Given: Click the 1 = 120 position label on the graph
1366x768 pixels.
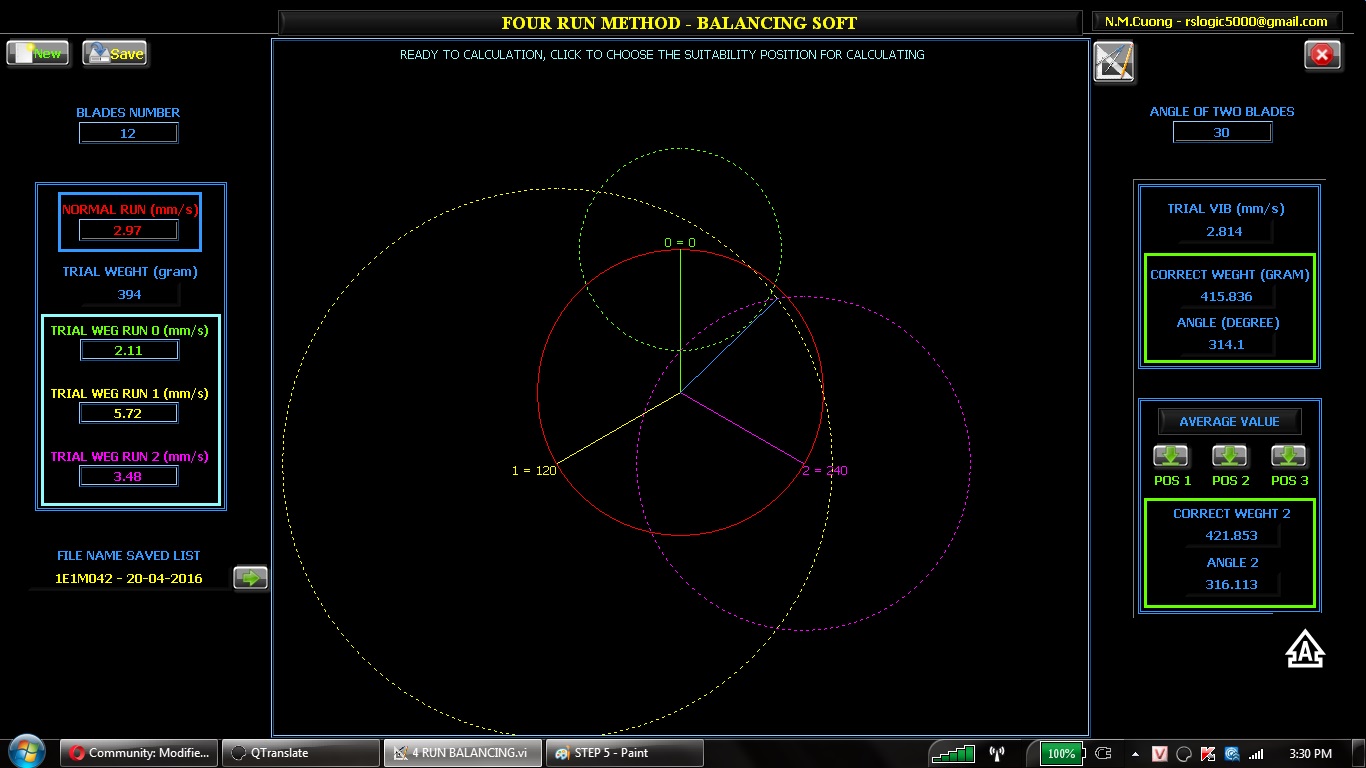Looking at the screenshot, I should pos(534,470).
